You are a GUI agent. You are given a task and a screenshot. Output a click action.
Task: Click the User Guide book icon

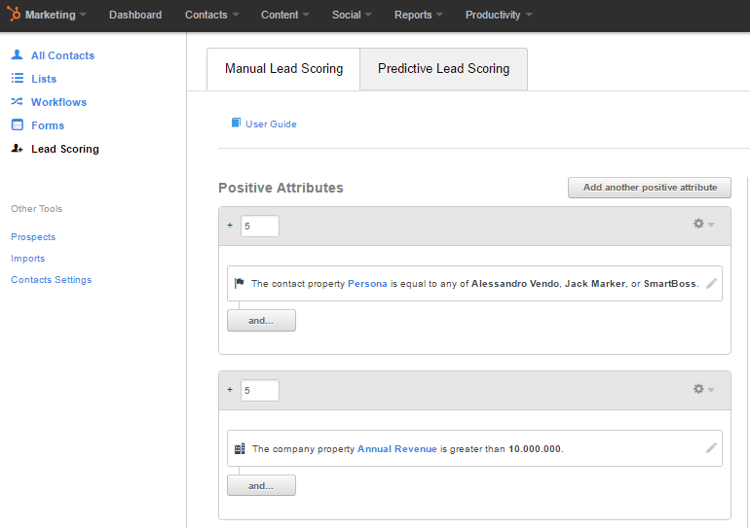236,123
